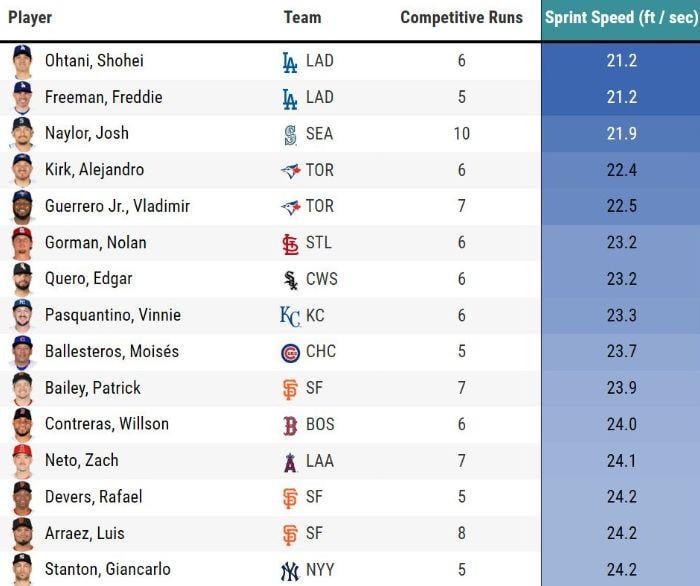The image size is (700, 586).
Task: Click Shohei Ohtani's headshot thumbnail
Action: point(22,61)
